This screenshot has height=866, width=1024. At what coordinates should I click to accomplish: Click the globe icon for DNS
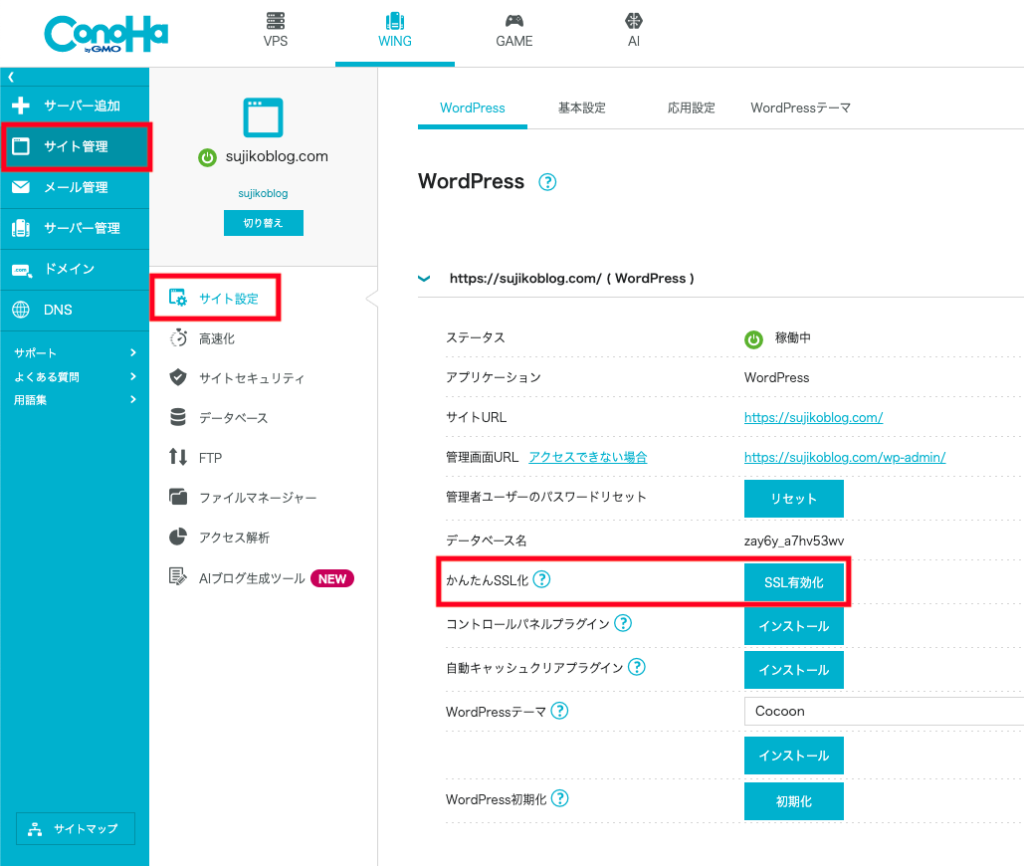click(21, 310)
